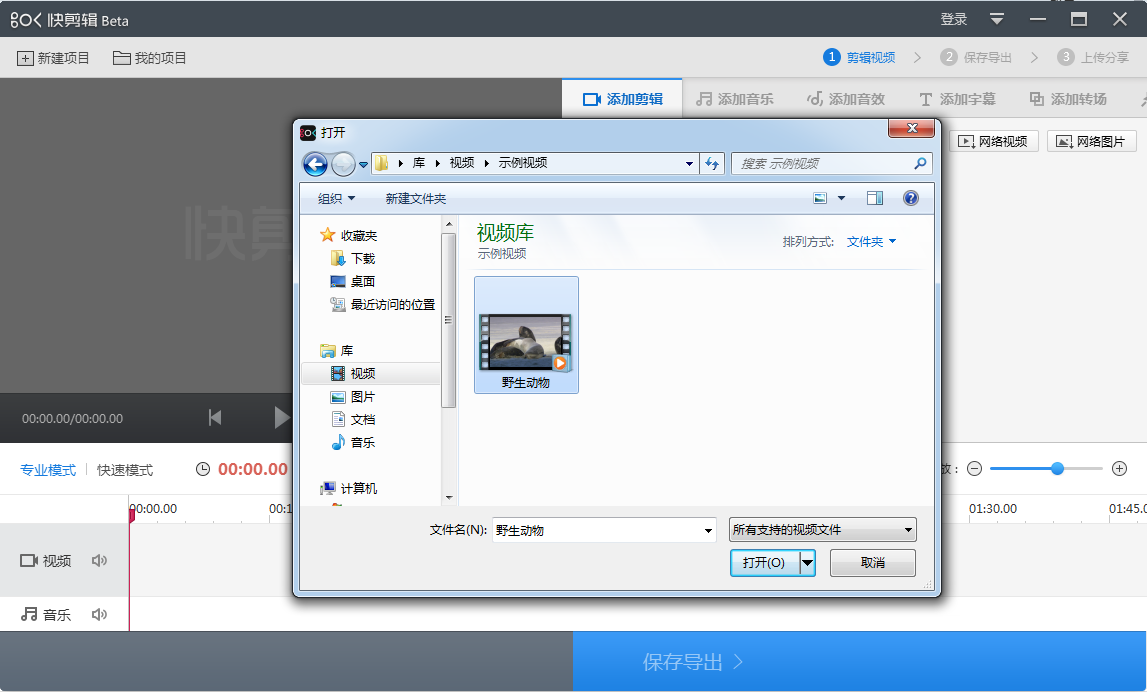Click the red playhead marker at 00:00.00
The image size is (1147, 692).
point(132,515)
